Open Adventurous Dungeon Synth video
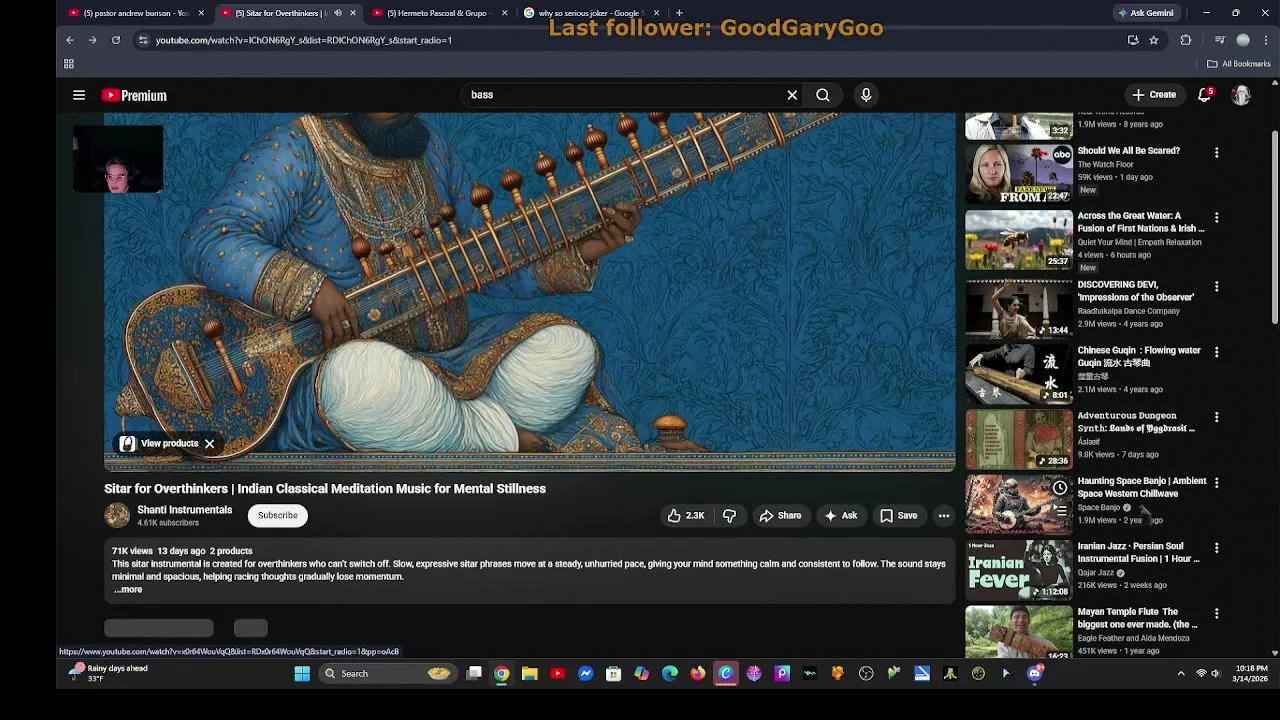 pyautogui.click(x=1018, y=438)
